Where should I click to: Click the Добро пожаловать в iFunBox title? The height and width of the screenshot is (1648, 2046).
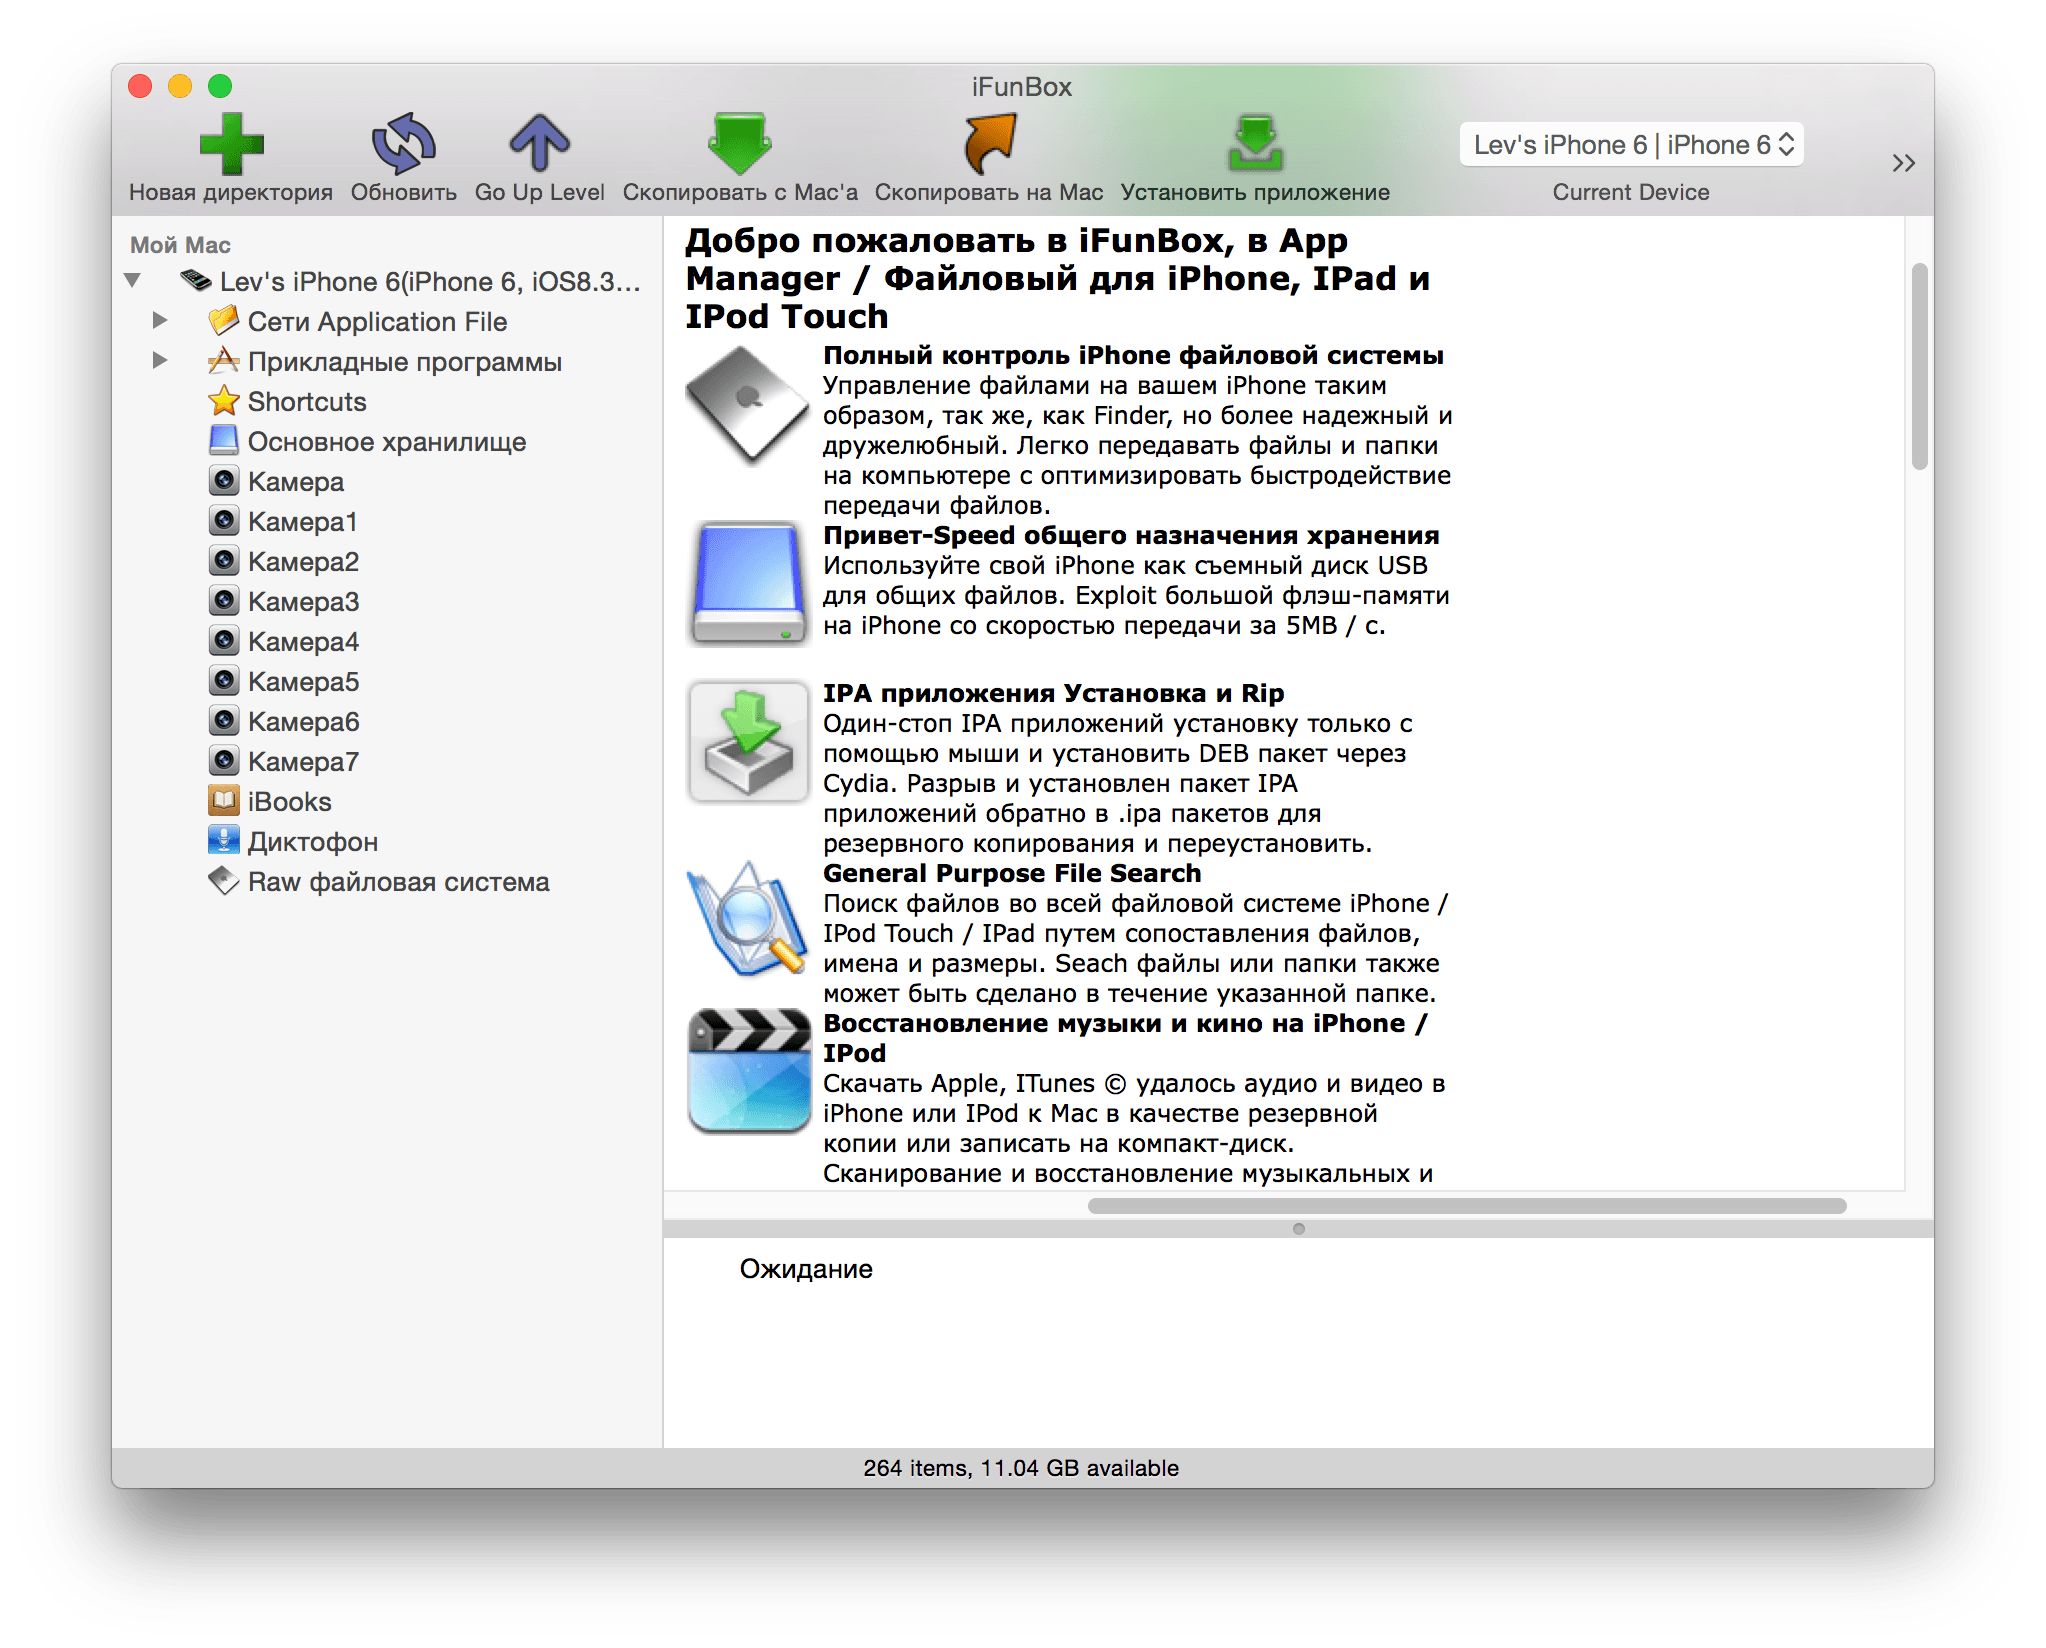pyautogui.click(x=1058, y=278)
